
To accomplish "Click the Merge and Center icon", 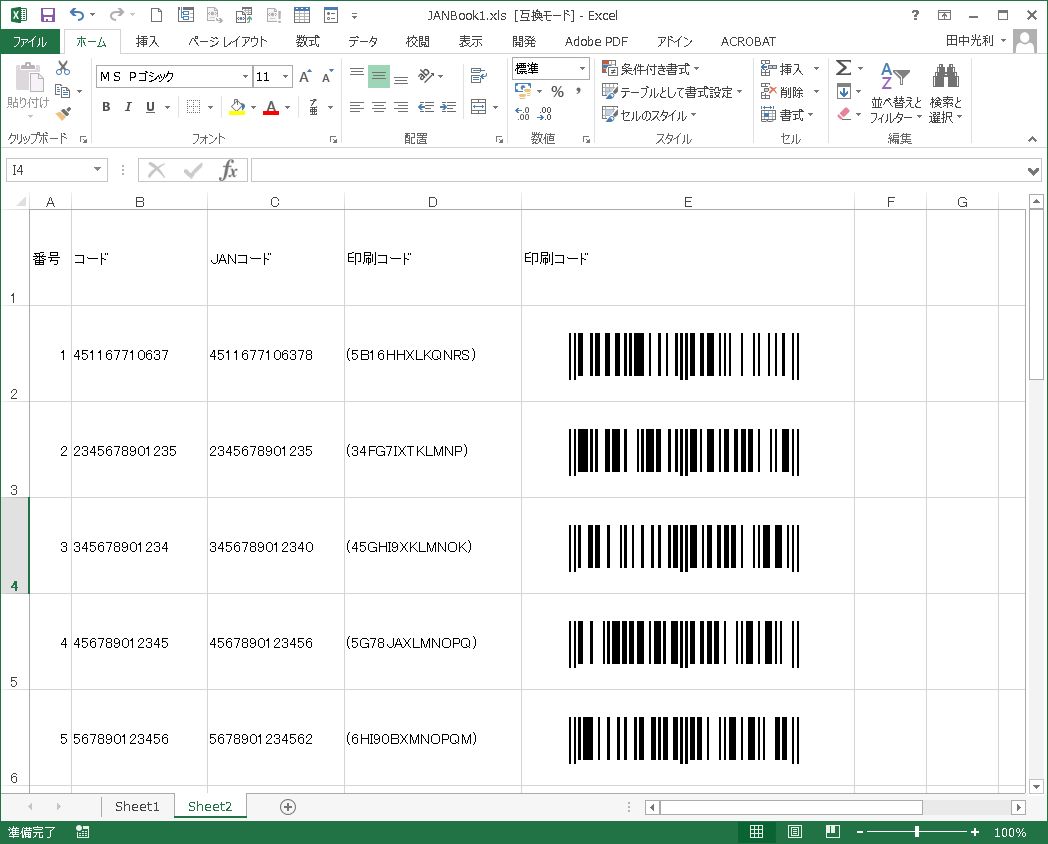I will click(479, 107).
